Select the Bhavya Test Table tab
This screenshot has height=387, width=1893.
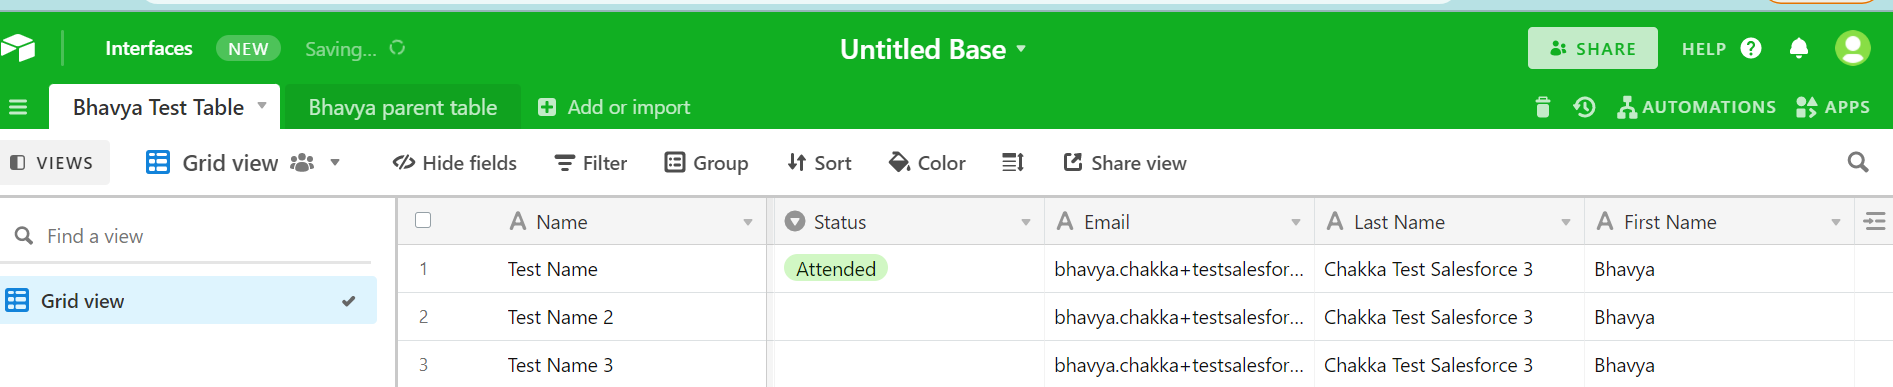pos(159,107)
